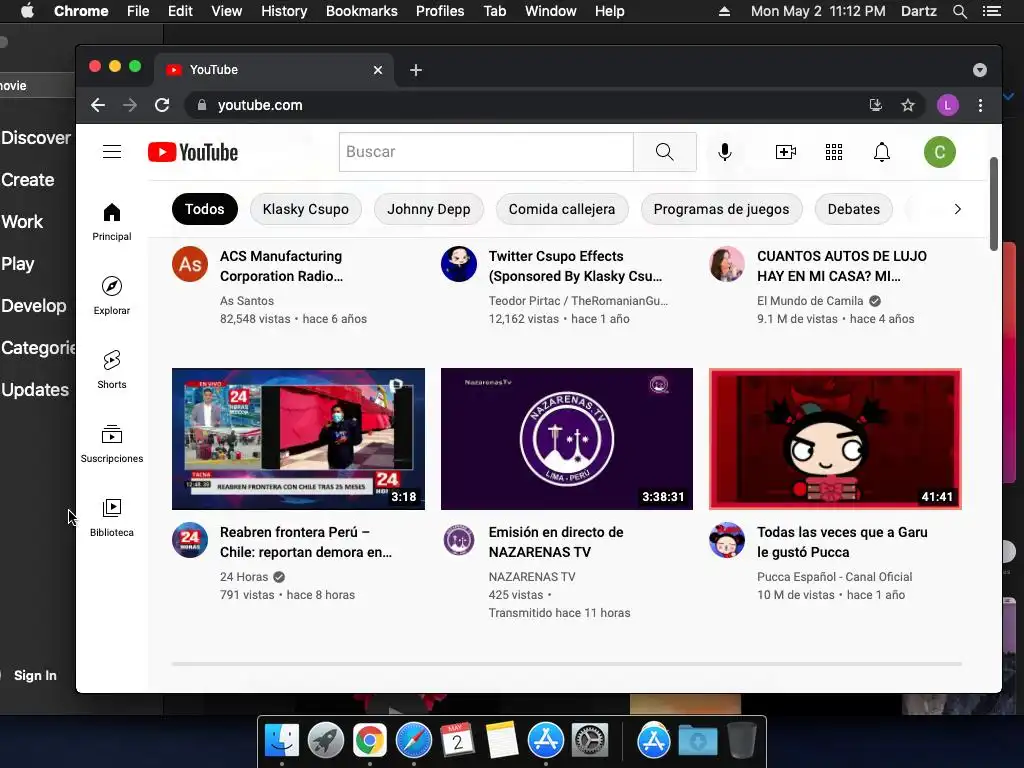Click the page vertical scrollbar
This screenshot has width=1024, height=768.
pyautogui.click(x=993, y=204)
